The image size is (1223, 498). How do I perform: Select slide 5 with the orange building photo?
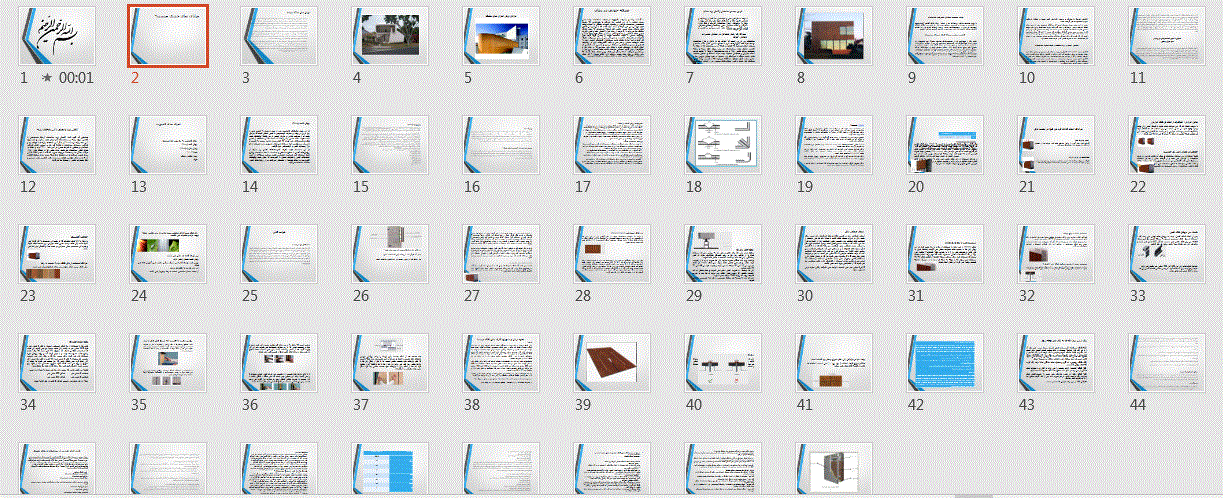[502, 36]
